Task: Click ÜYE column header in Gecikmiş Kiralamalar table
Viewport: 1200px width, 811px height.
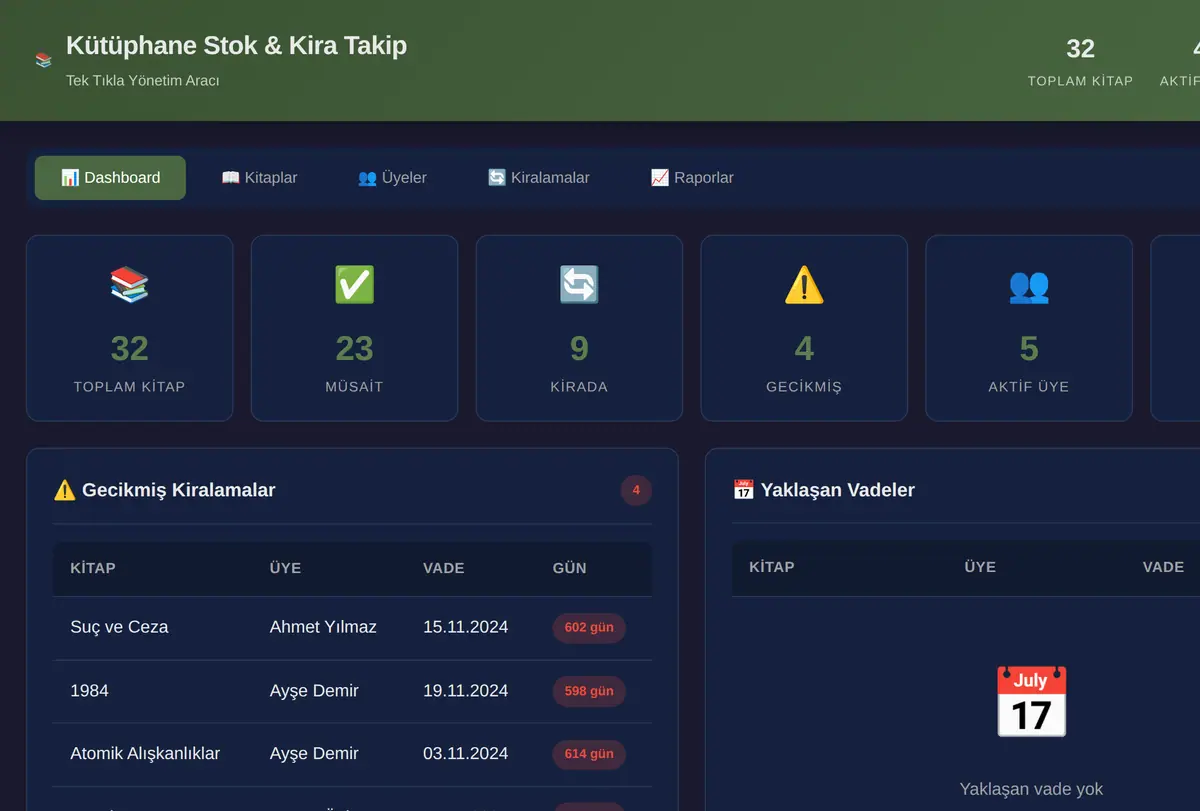Action: coord(285,568)
